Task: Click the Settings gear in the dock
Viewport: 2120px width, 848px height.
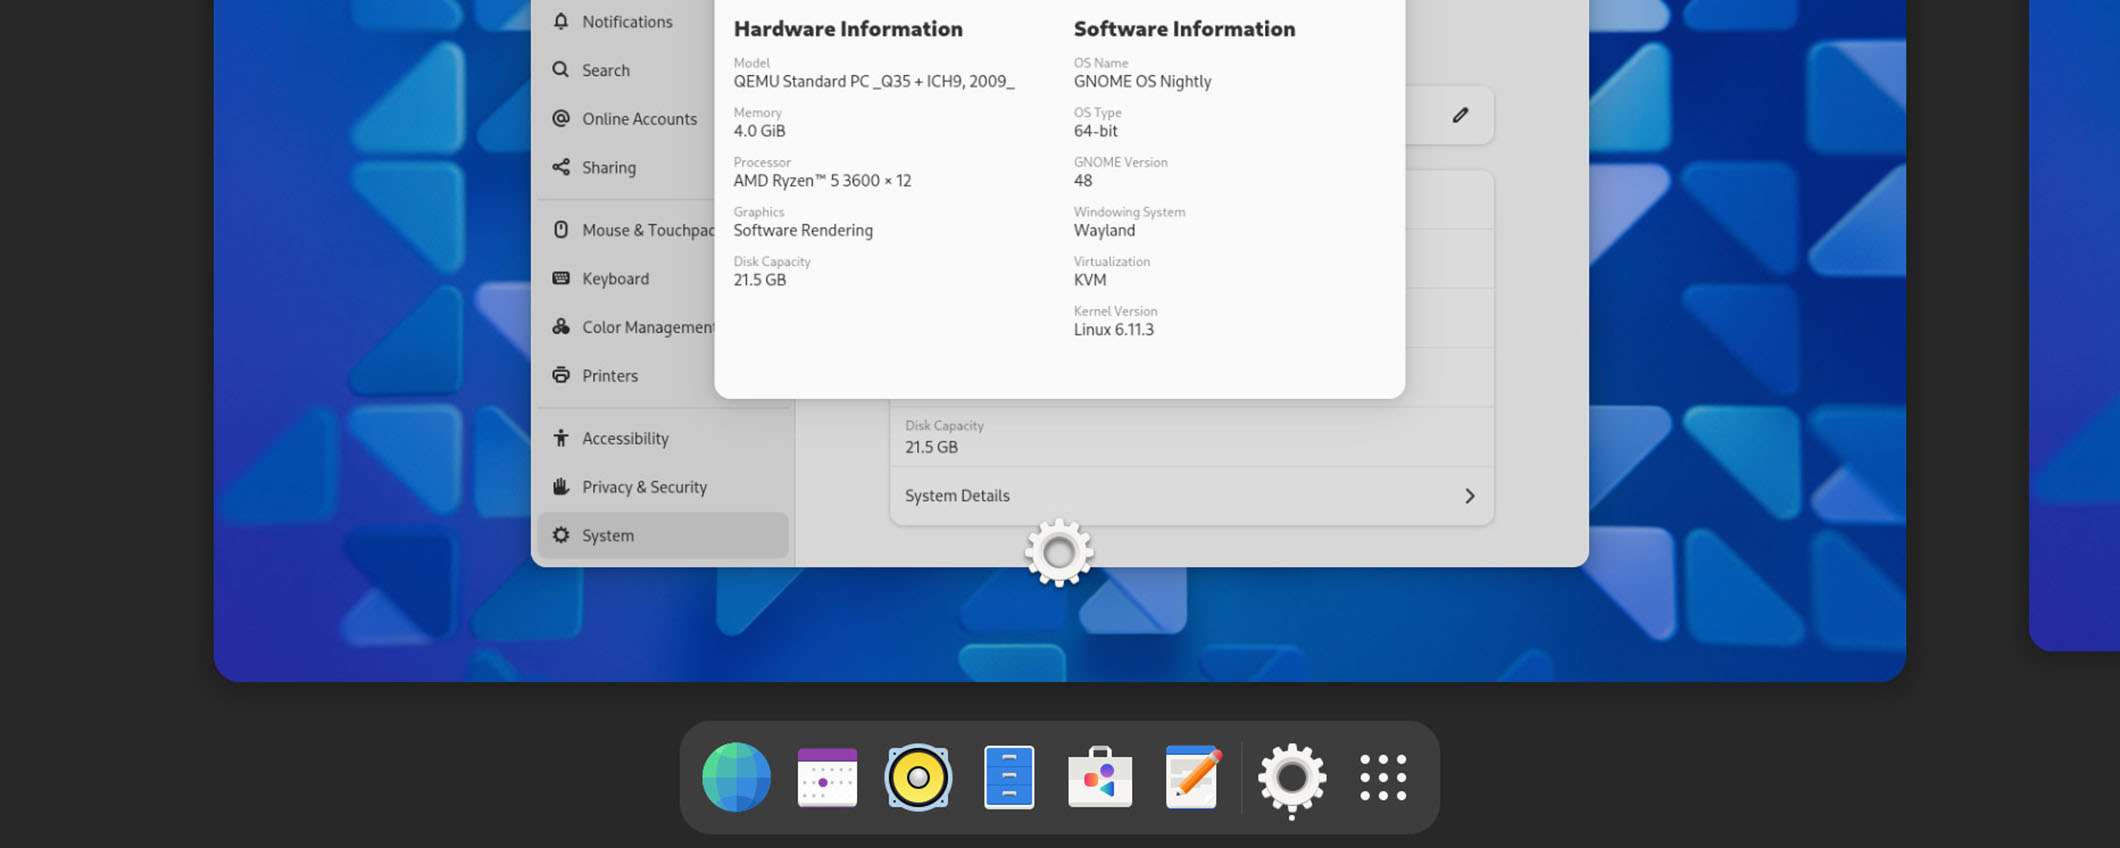Action: coord(1292,779)
